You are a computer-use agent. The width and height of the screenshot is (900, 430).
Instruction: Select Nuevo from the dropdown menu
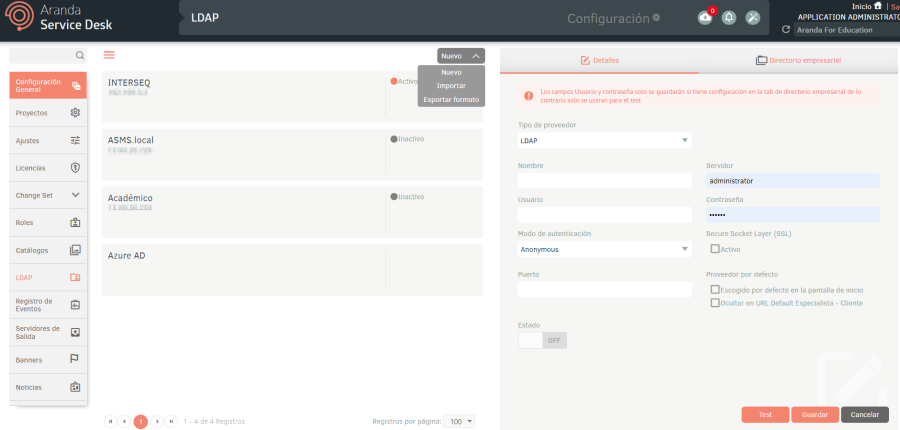point(451,72)
